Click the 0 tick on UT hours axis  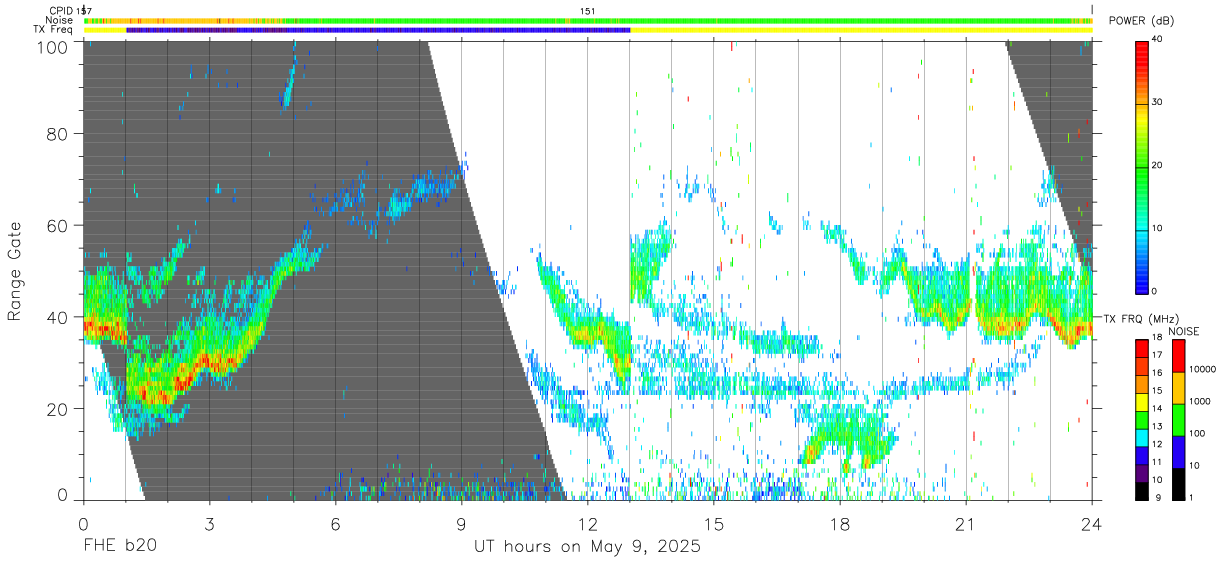[x=83, y=522]
